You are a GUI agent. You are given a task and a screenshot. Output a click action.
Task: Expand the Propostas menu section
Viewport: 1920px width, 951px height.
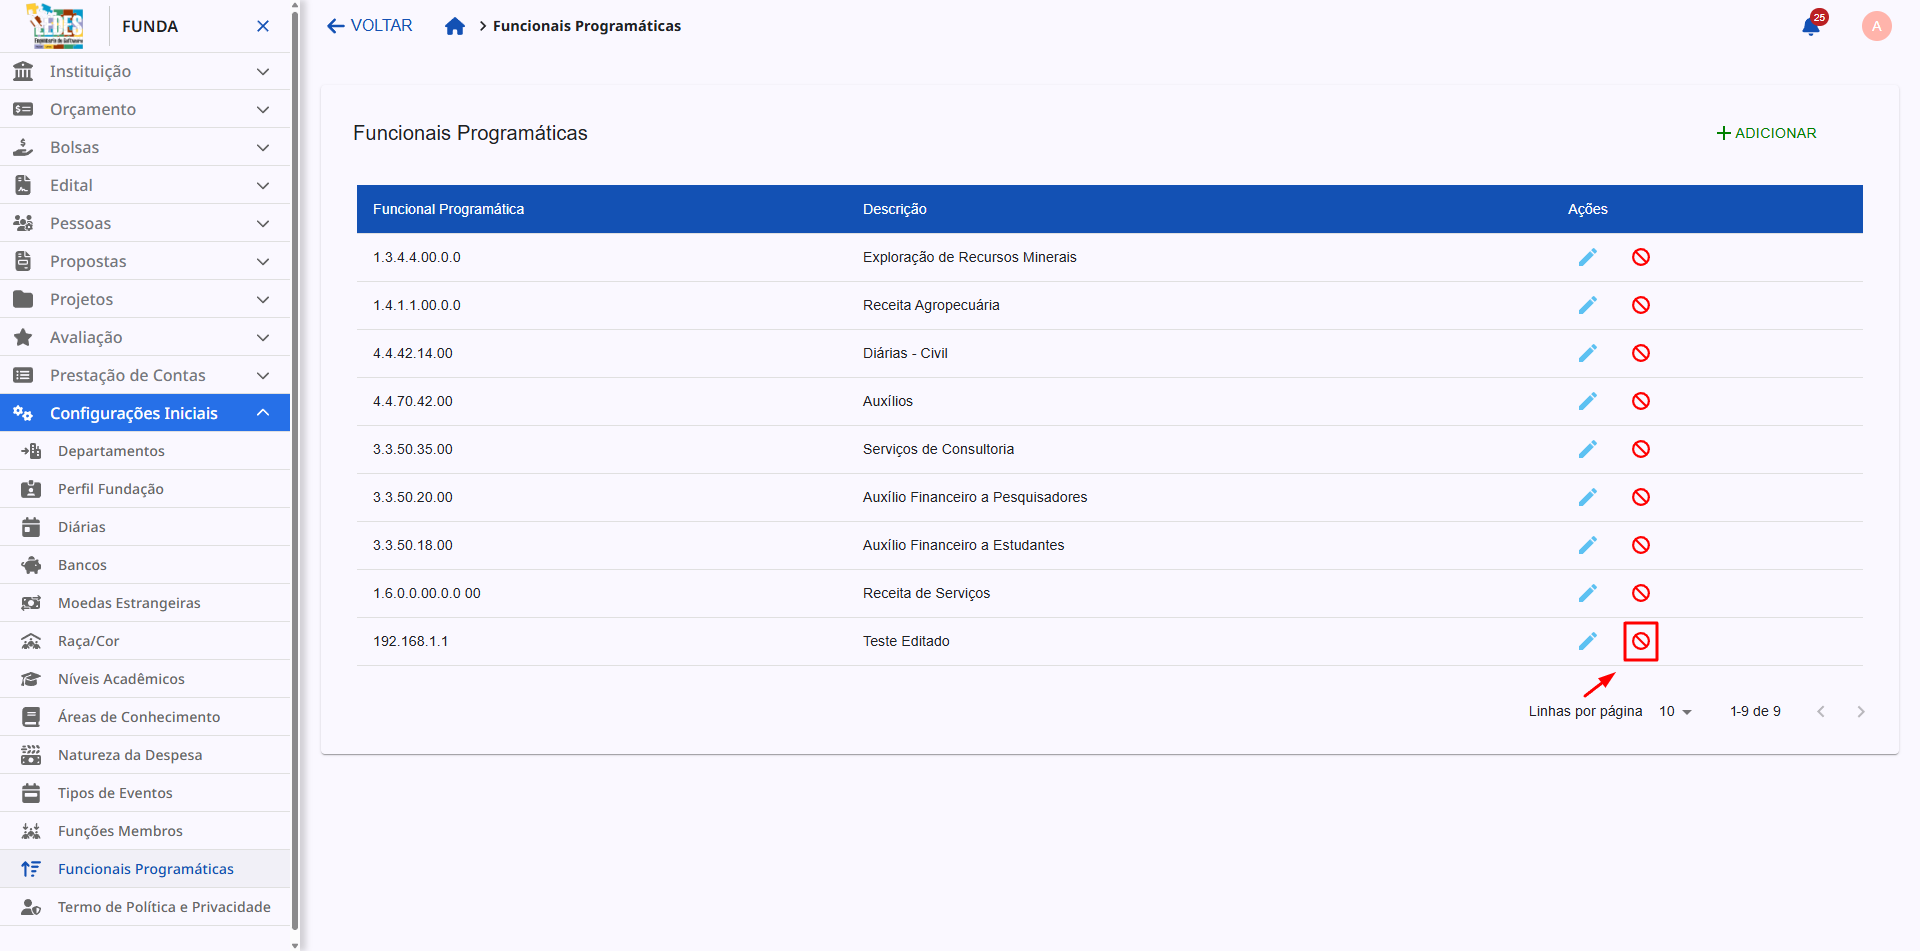145,261
